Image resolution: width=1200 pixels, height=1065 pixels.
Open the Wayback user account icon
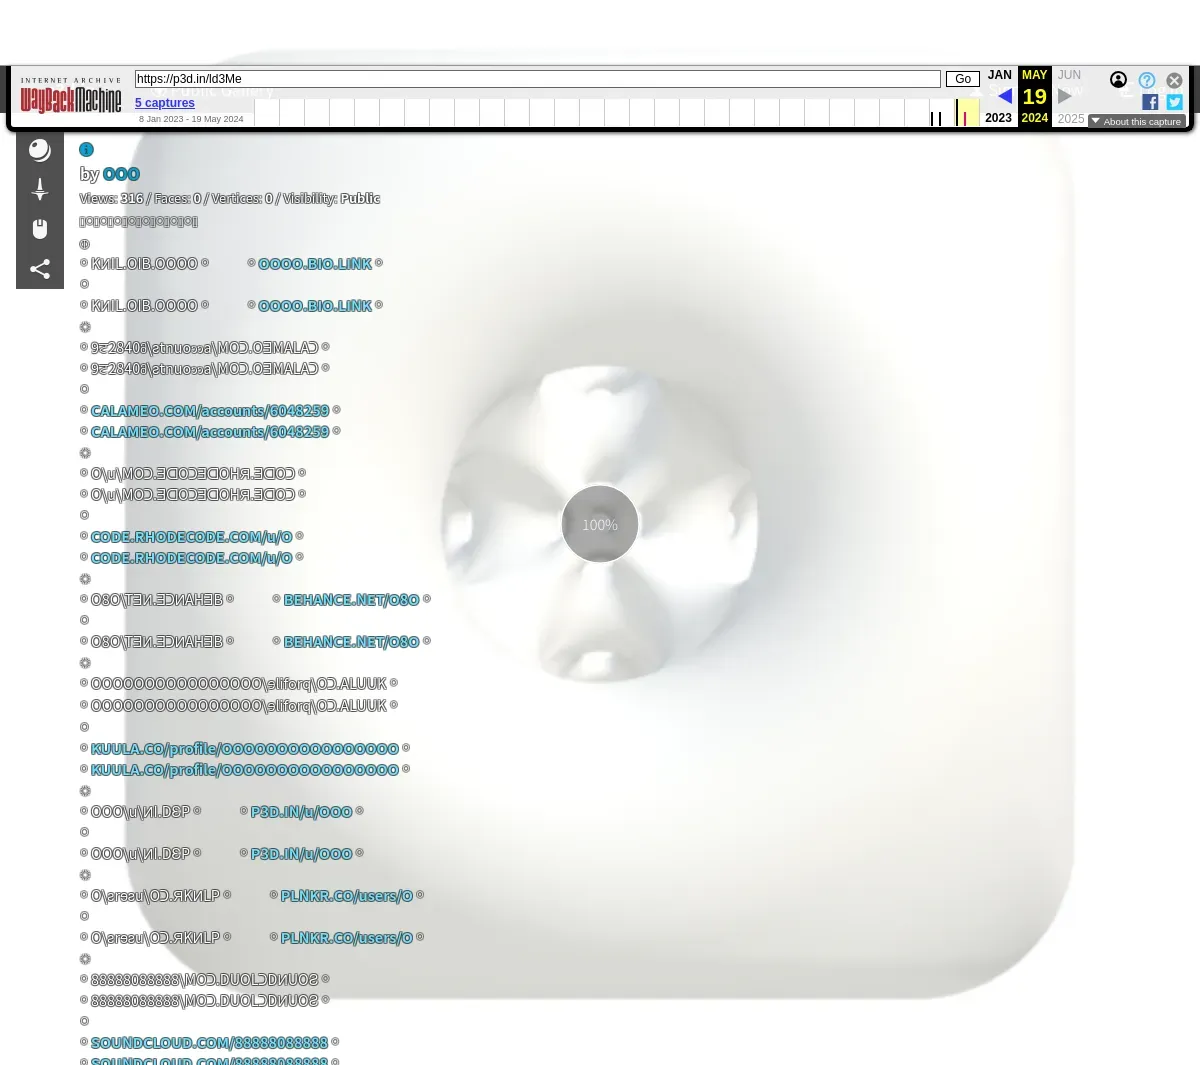(1118, 80)
